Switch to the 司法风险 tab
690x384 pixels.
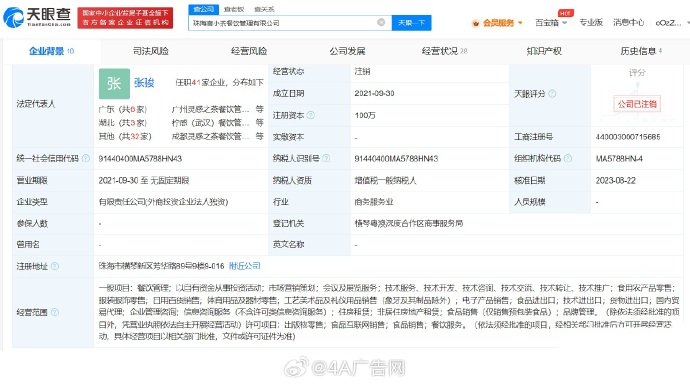(150, 51)
